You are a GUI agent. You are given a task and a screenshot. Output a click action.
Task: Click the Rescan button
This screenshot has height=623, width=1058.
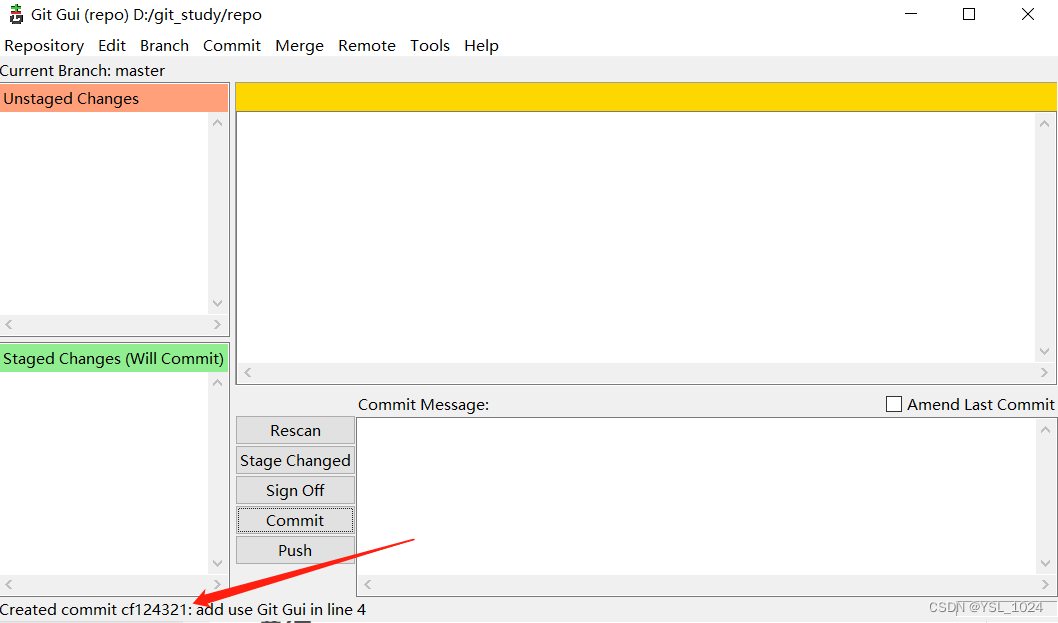296,431
